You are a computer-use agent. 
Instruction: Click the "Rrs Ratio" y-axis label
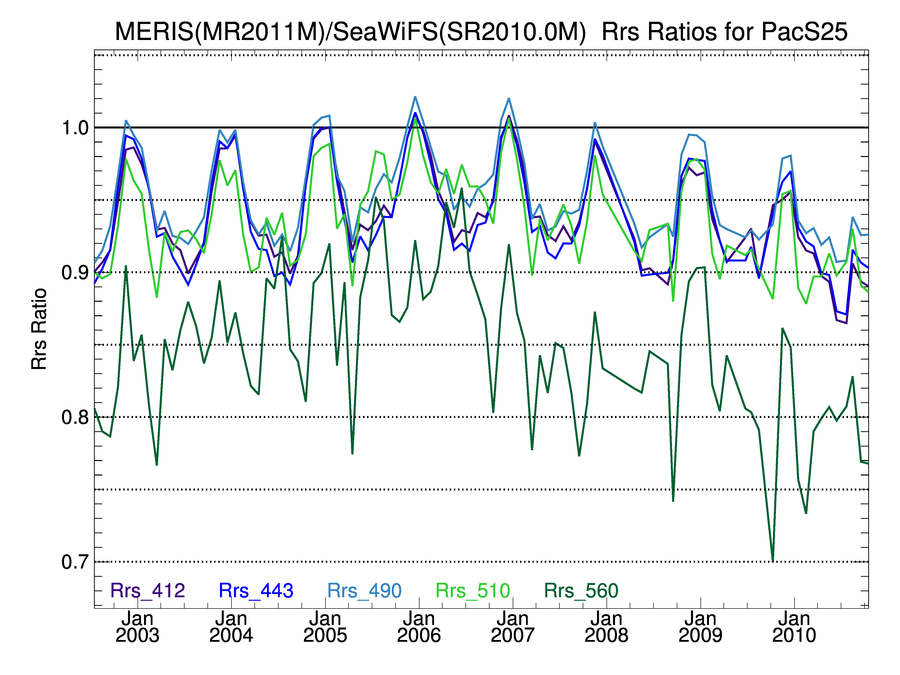click(39, 329)
